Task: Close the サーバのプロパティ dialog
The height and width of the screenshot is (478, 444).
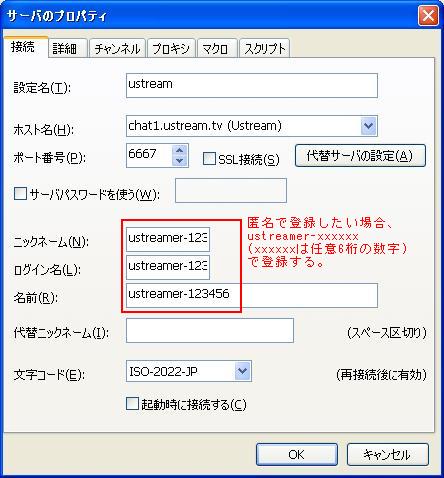Action: click(x=428, y=16)
